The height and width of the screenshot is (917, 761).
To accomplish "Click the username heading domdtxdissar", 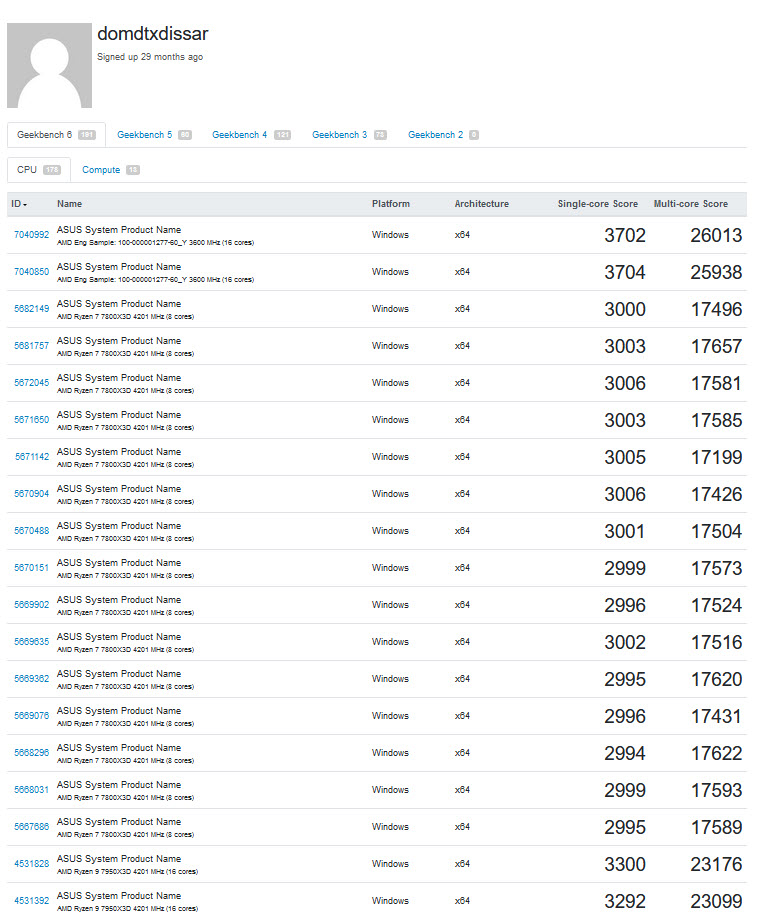I will click(153, 34).
